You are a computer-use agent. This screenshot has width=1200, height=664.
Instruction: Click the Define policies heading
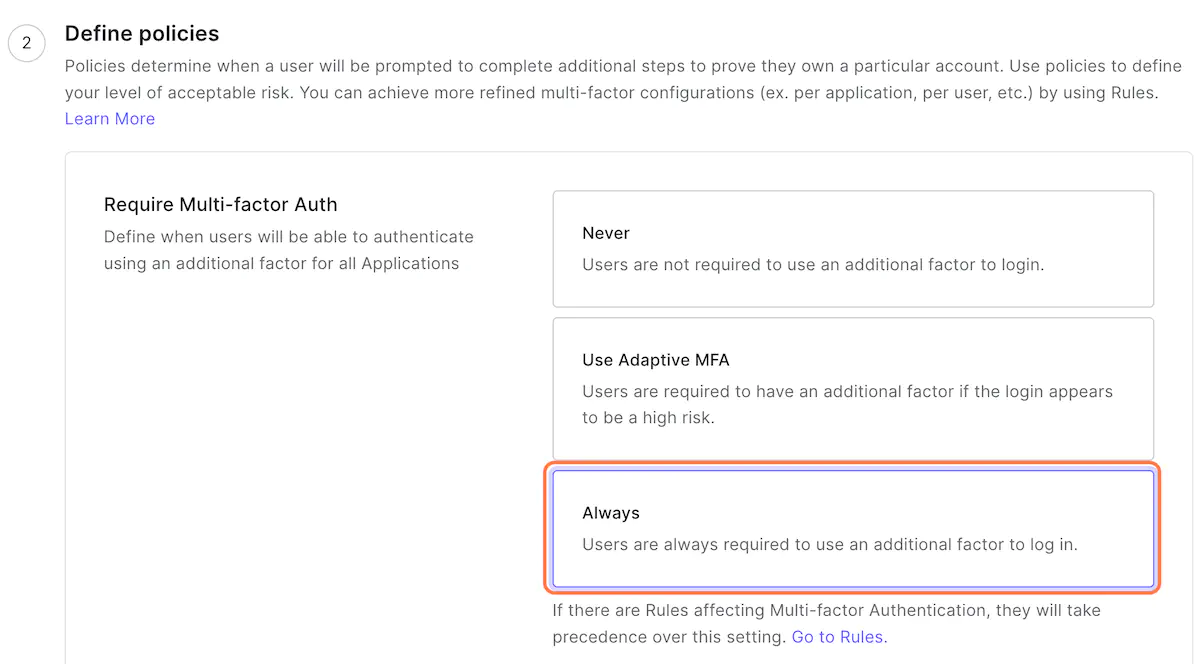click(x=142, y=33)
